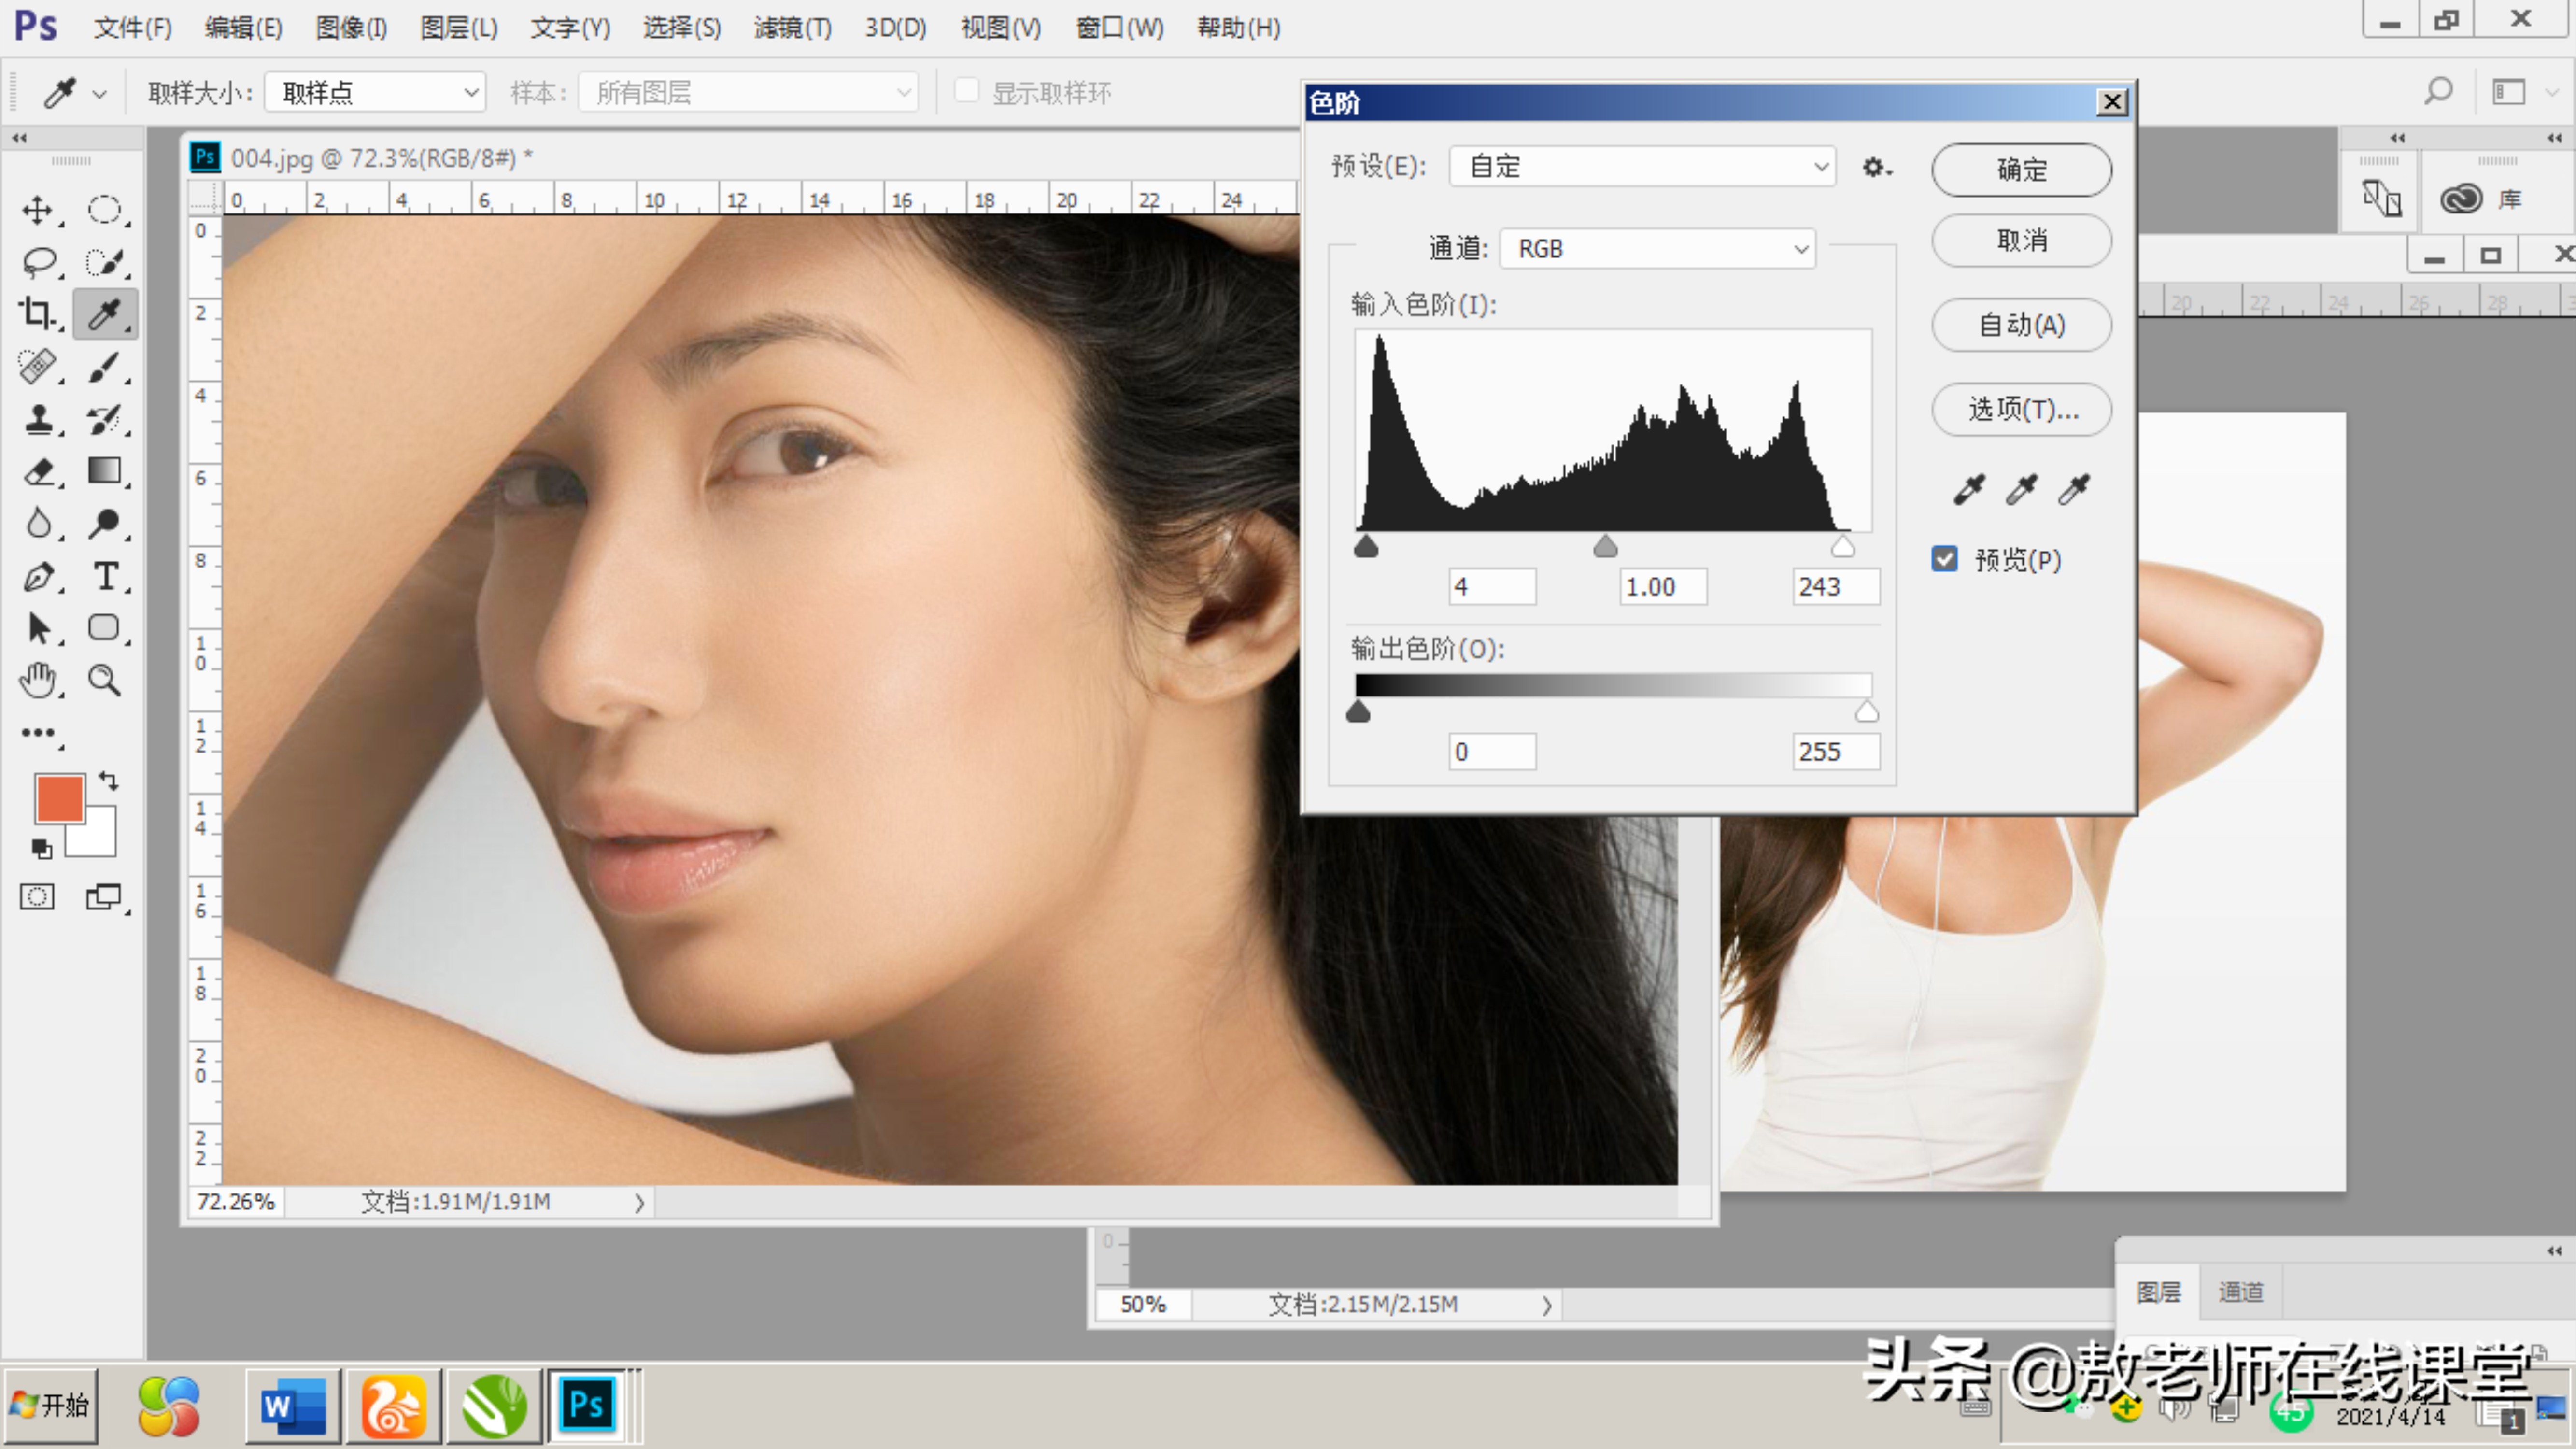Select the Path Selection tool
Image resolution: width=2576 pixels, height=1449 pixels.
coord(38,628)
